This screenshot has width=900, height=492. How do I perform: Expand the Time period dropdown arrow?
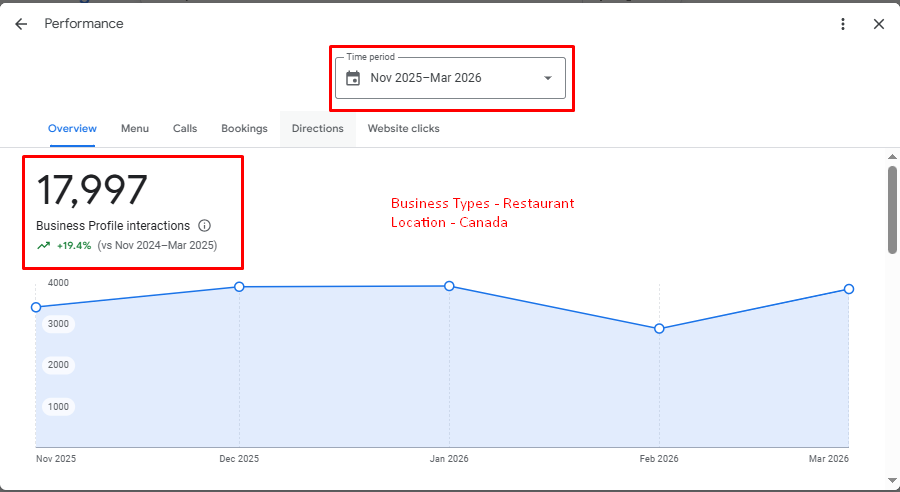[x=547, y=78]
